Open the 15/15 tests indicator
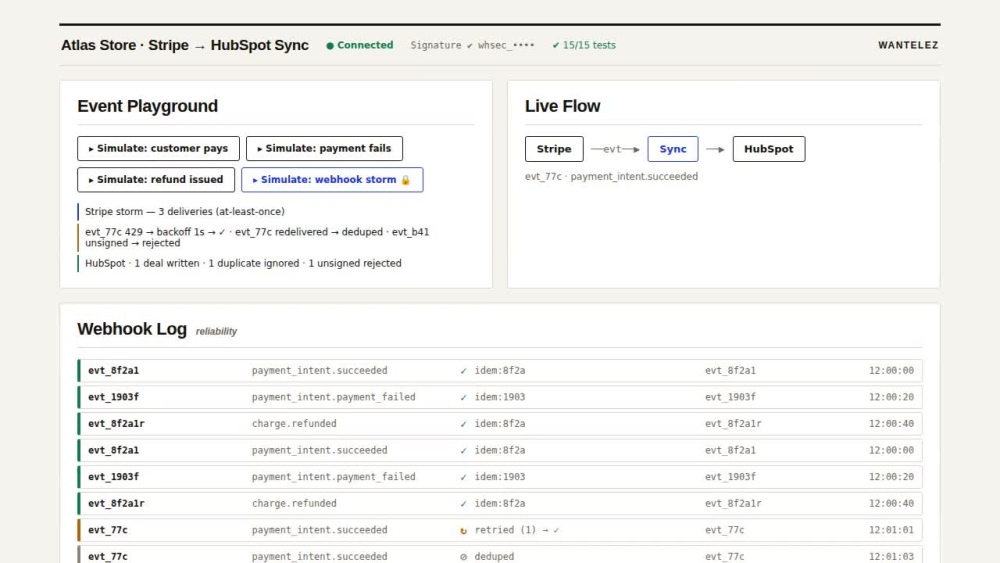This screenshot has height=563, width=1000. click(584, 45)
